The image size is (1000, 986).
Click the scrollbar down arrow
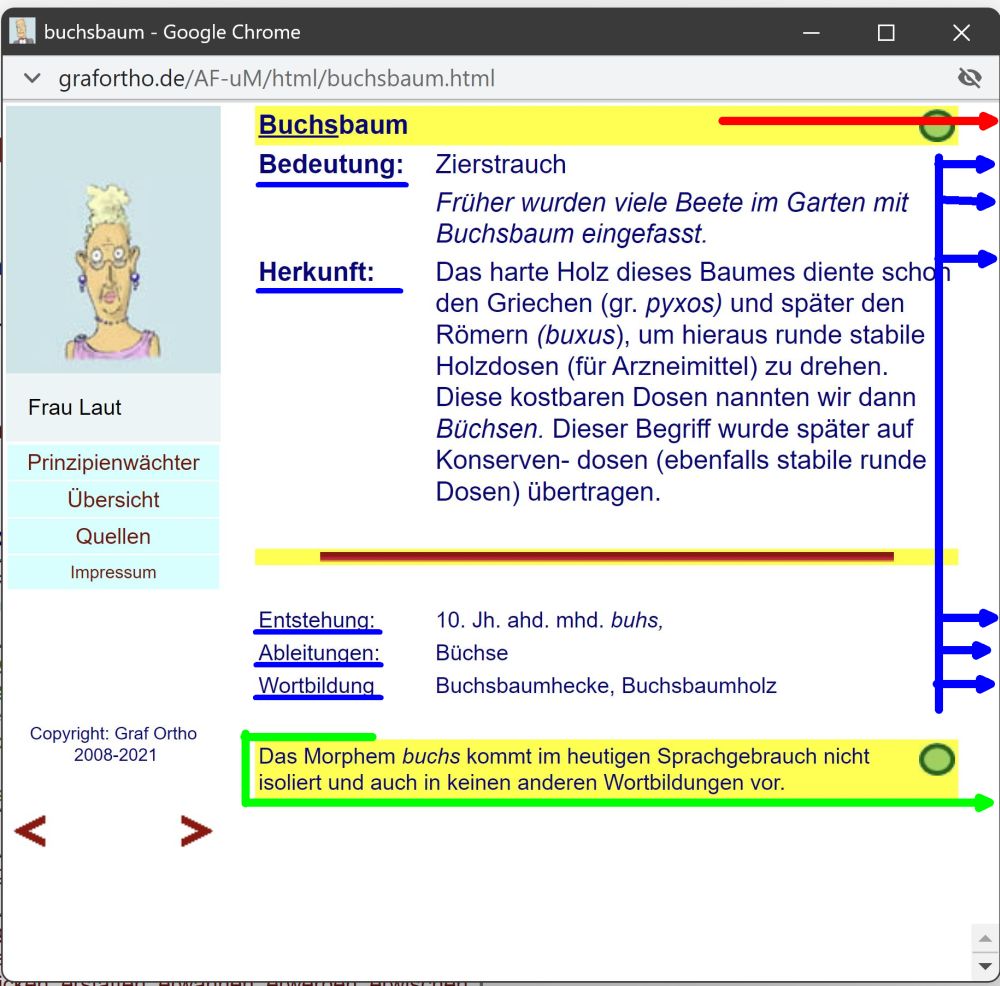pos(985,966)
